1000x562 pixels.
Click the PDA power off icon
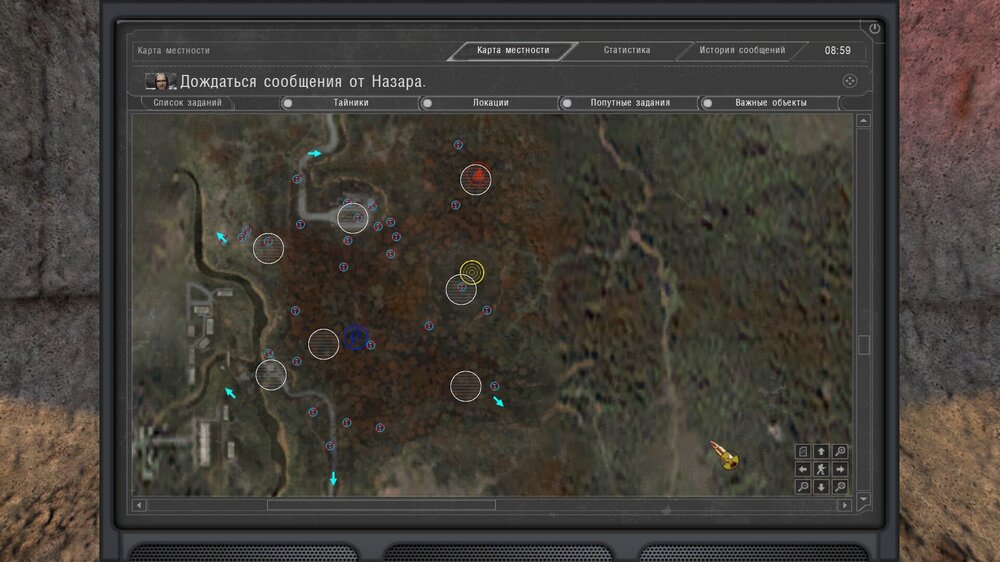[x=874, y=28]
